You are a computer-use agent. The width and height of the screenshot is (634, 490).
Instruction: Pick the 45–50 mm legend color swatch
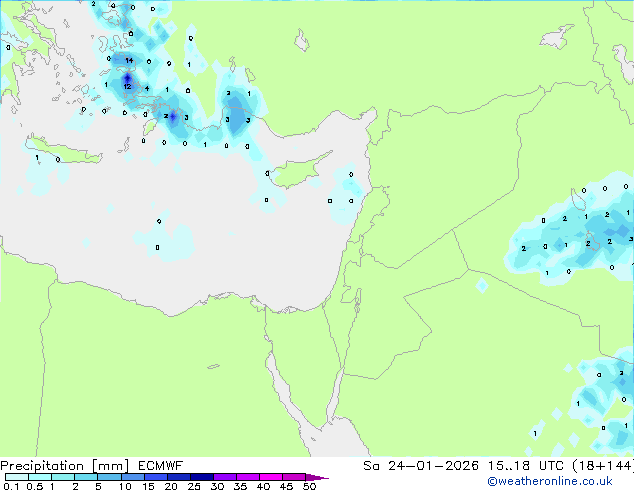pos(294,477)
